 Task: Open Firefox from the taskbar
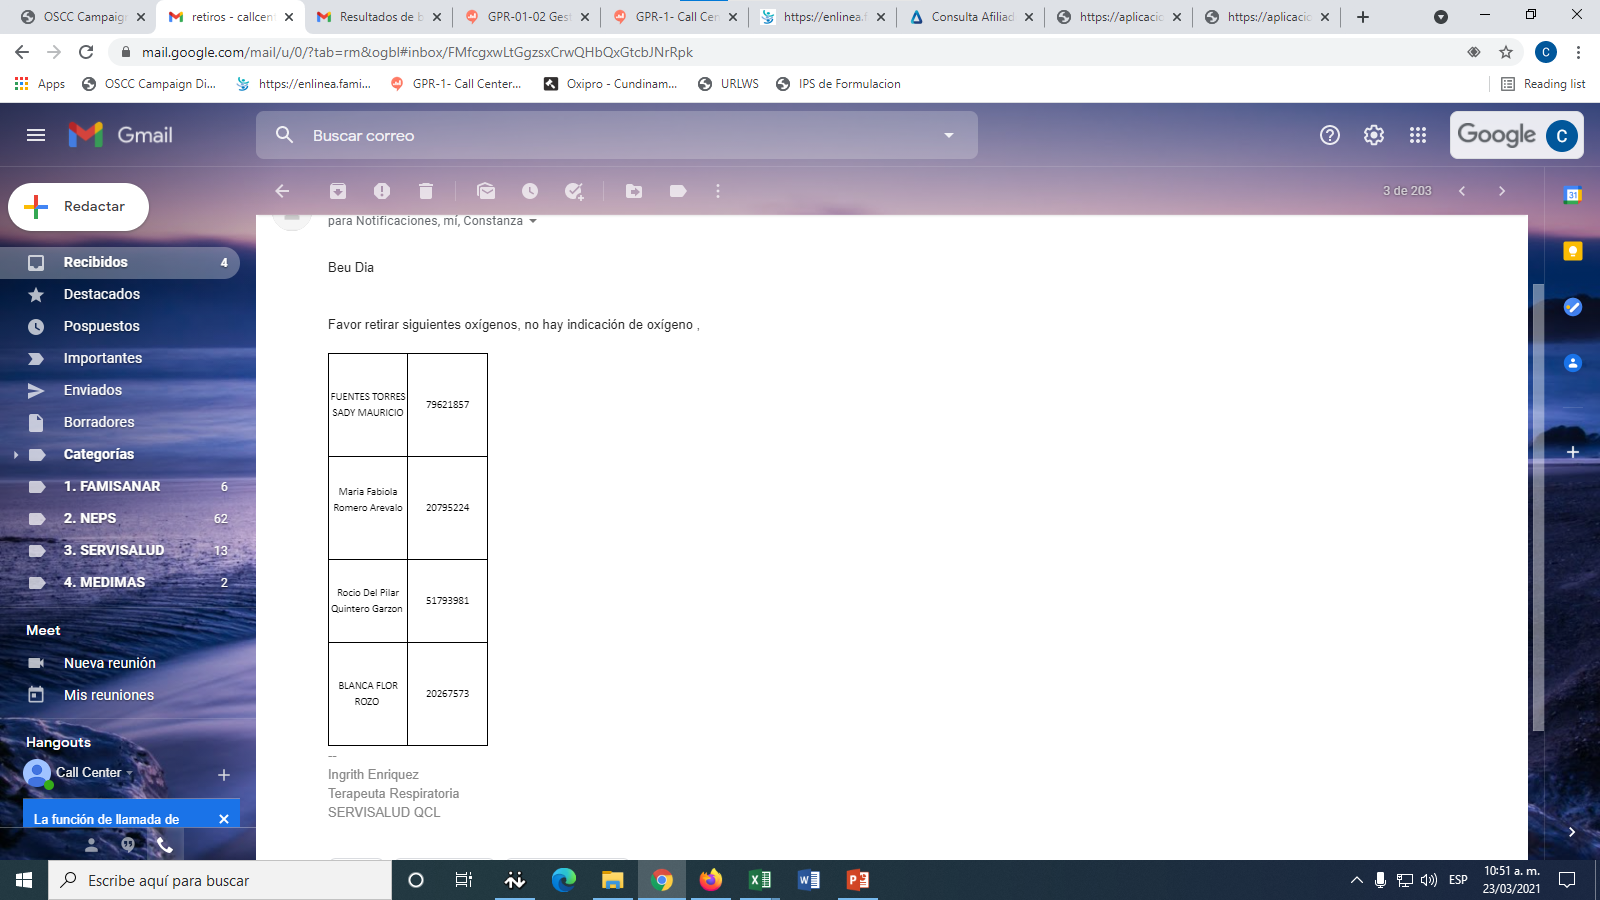click(711, 880)
